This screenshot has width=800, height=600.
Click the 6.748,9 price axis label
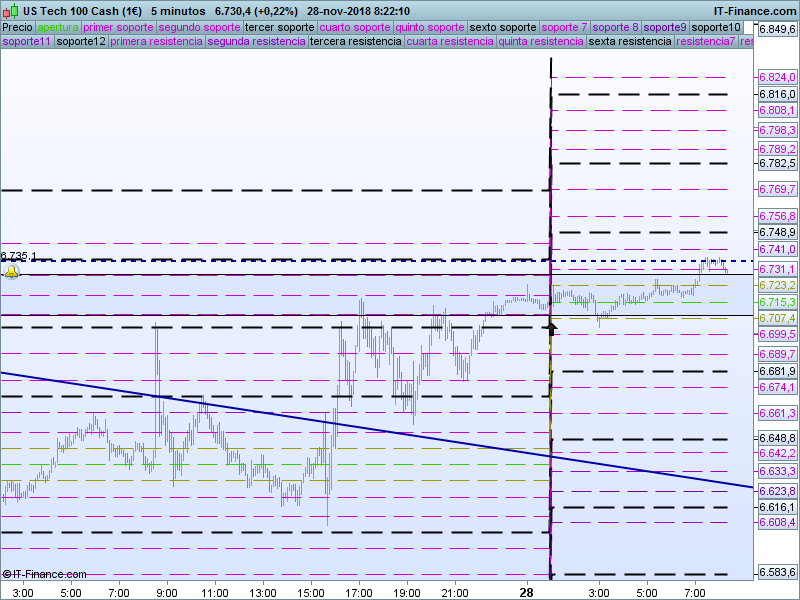[777, 232]
